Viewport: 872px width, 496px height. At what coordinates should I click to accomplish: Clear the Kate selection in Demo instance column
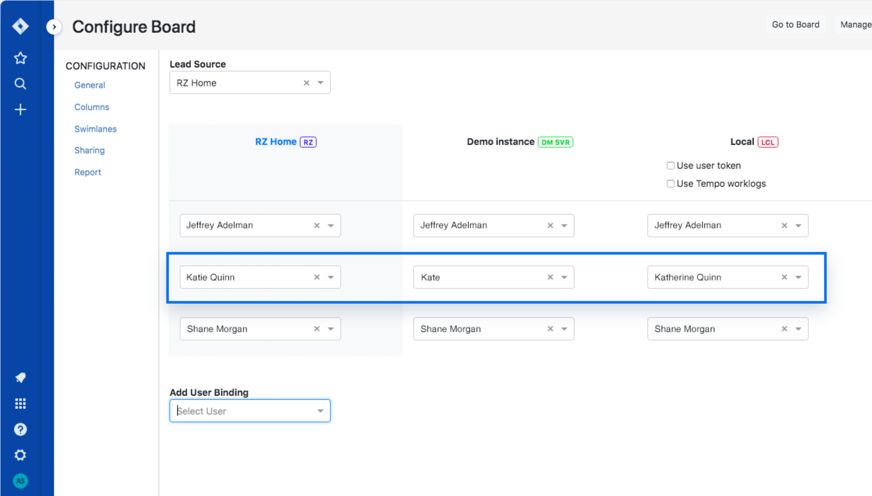(x=550, y=277)
